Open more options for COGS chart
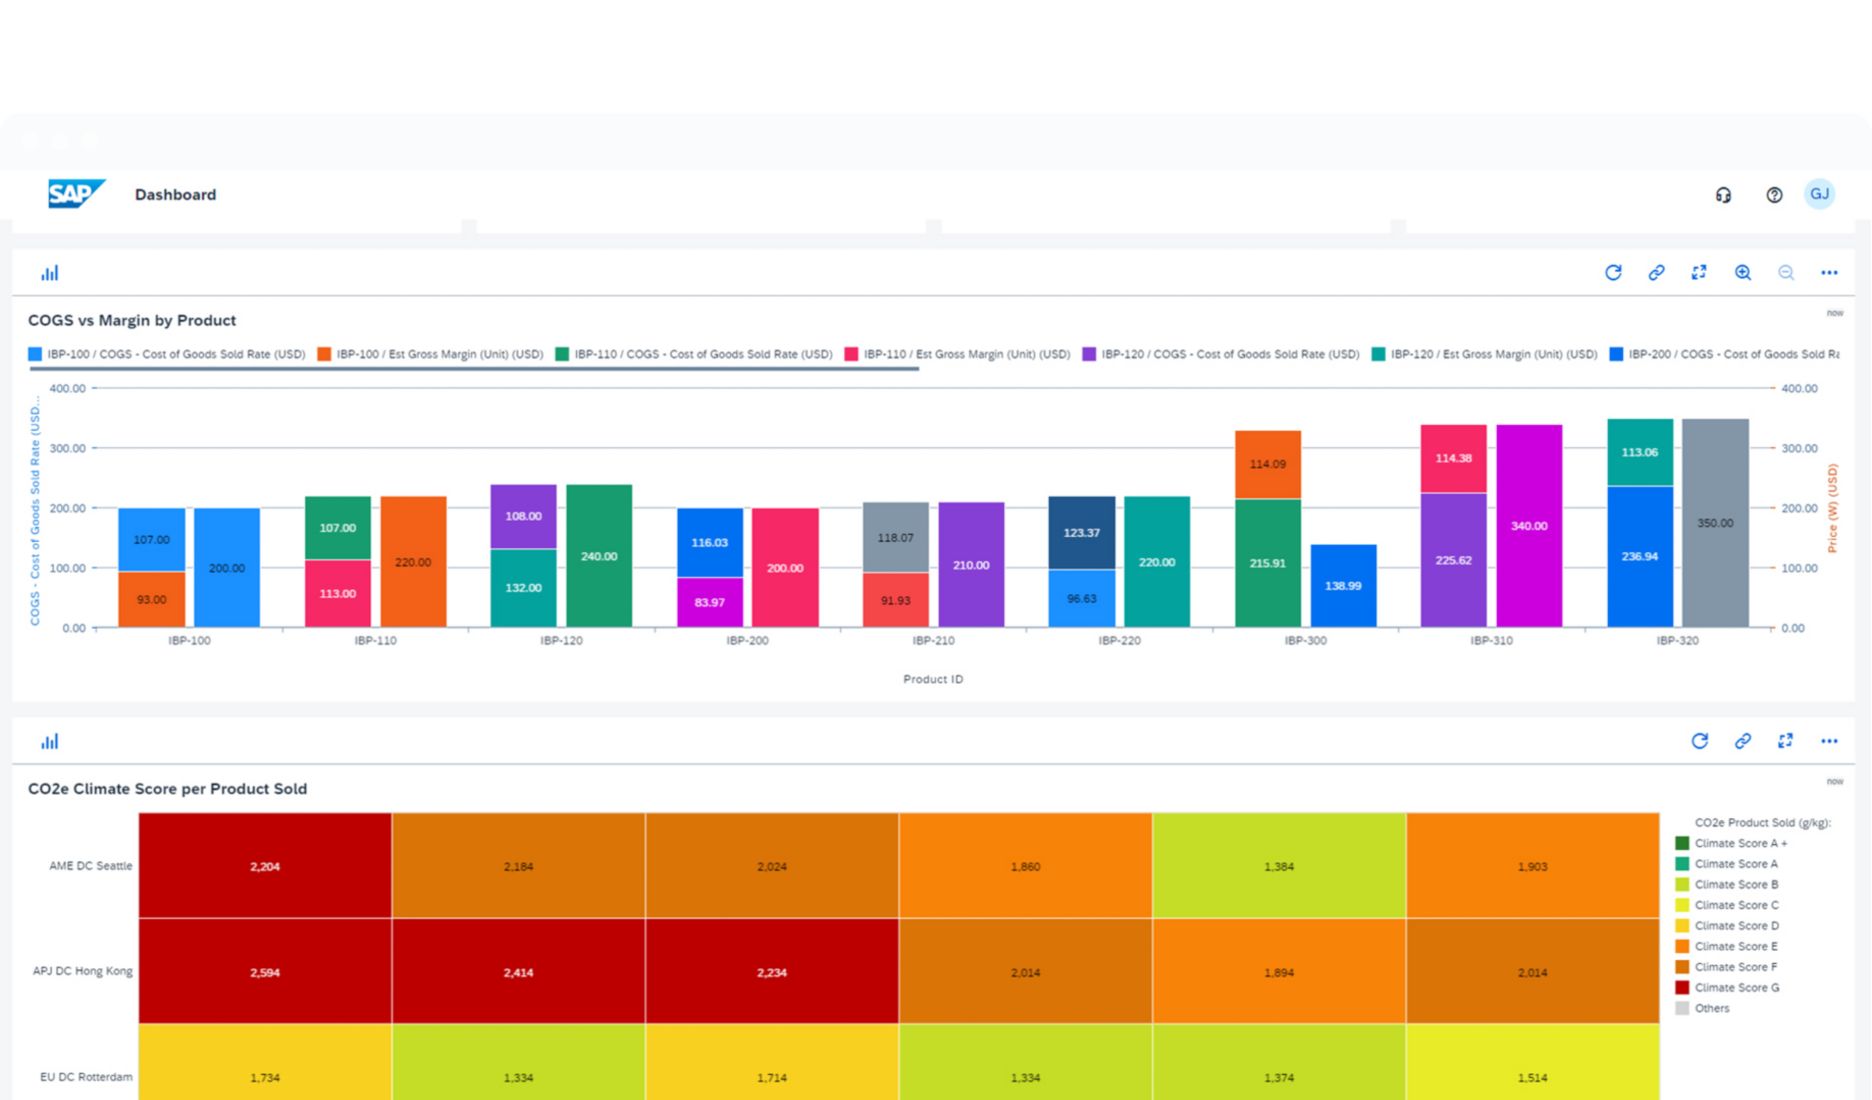 click(x=1829, y=273)
